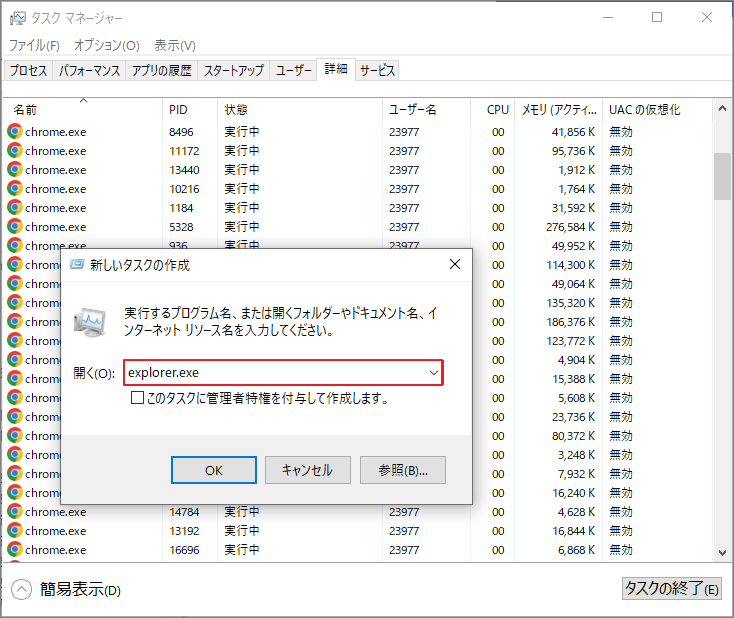Click the chrome icon for PID 11172

(15, 151)
